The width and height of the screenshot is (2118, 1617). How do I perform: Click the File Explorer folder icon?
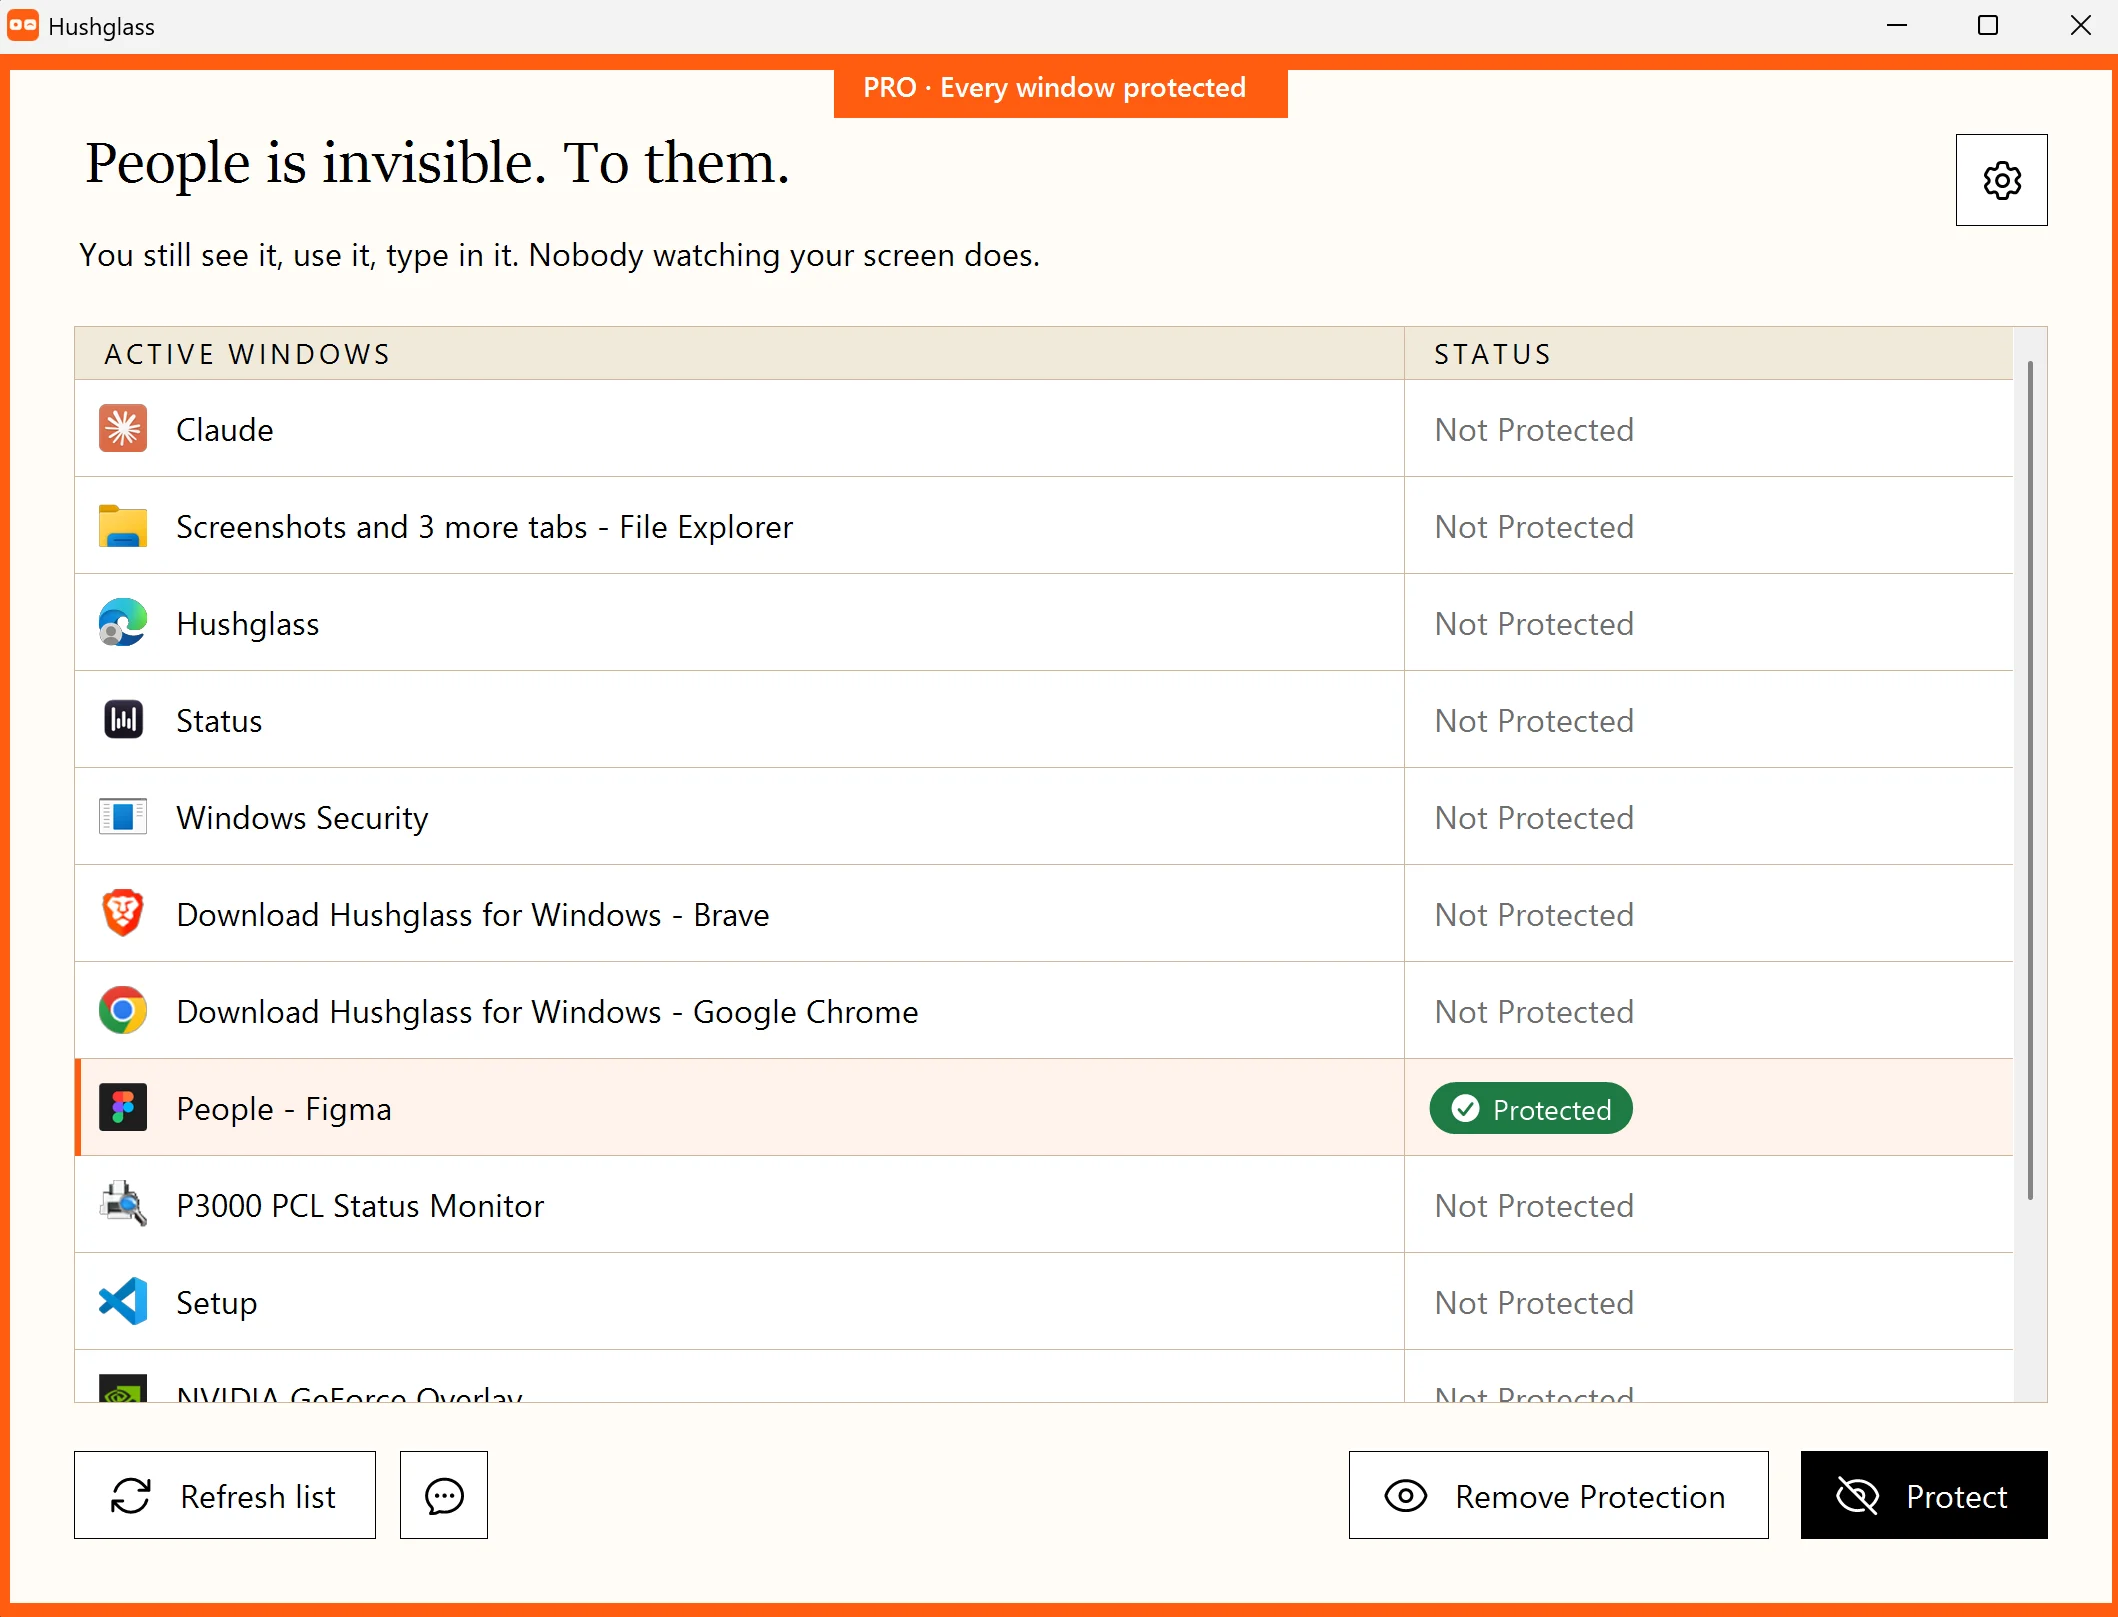[x=123, y=526]
